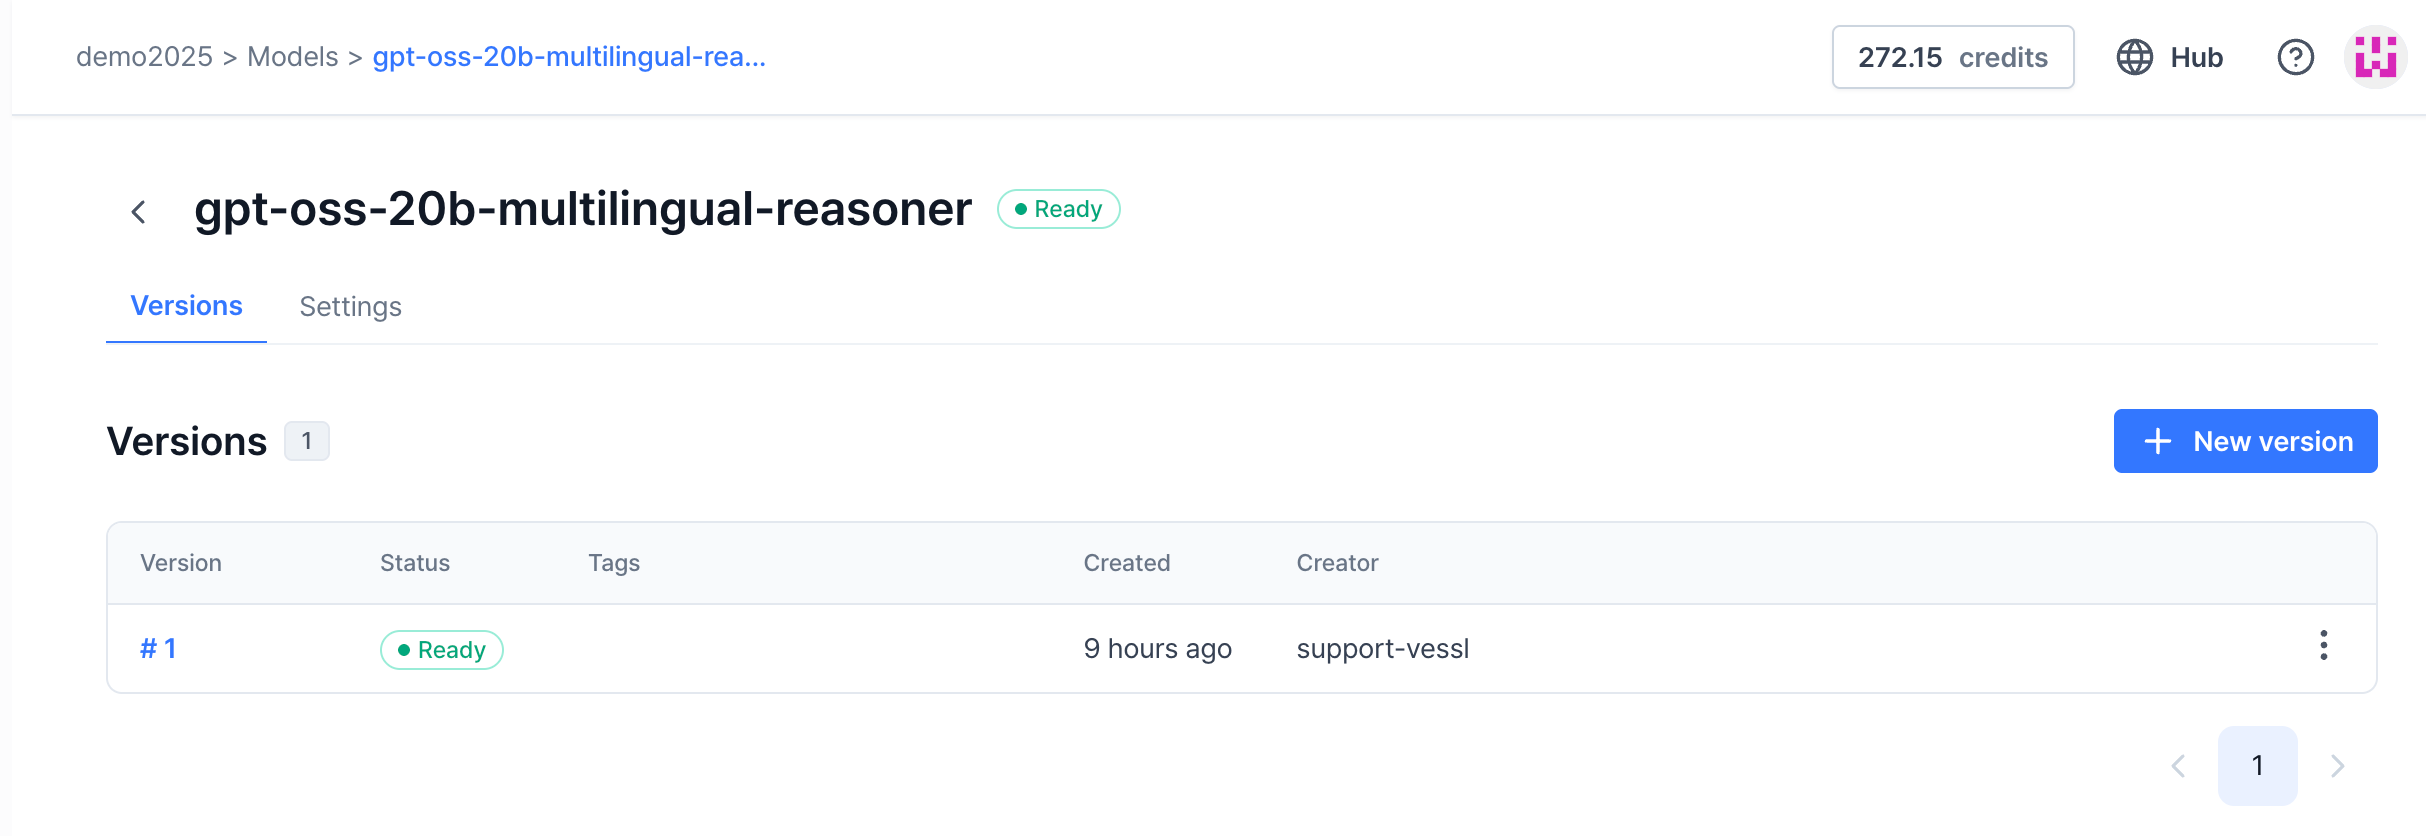The image size is (2426, 836).
Task: Open the three-dot actions menu for version #1
Action: pos(2325,647)
